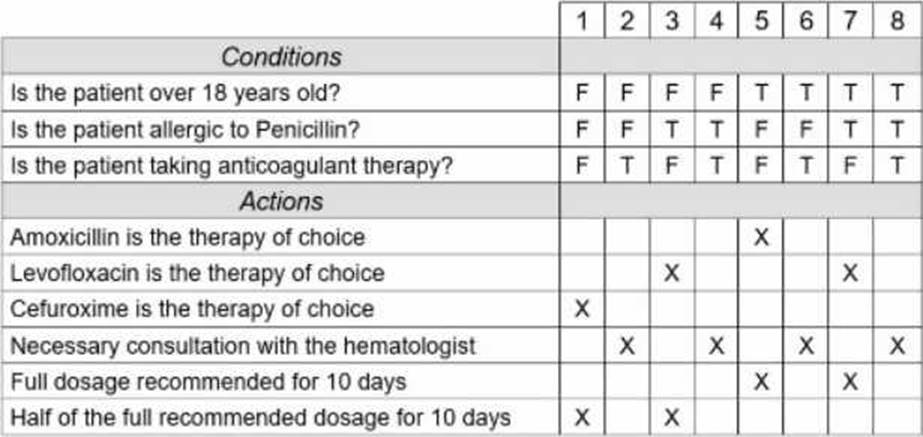Screen dimensions: 923x437
Task: Click the X mark in the Cefuroxime row
Action: pyautogui.click(x=582, y=309)
